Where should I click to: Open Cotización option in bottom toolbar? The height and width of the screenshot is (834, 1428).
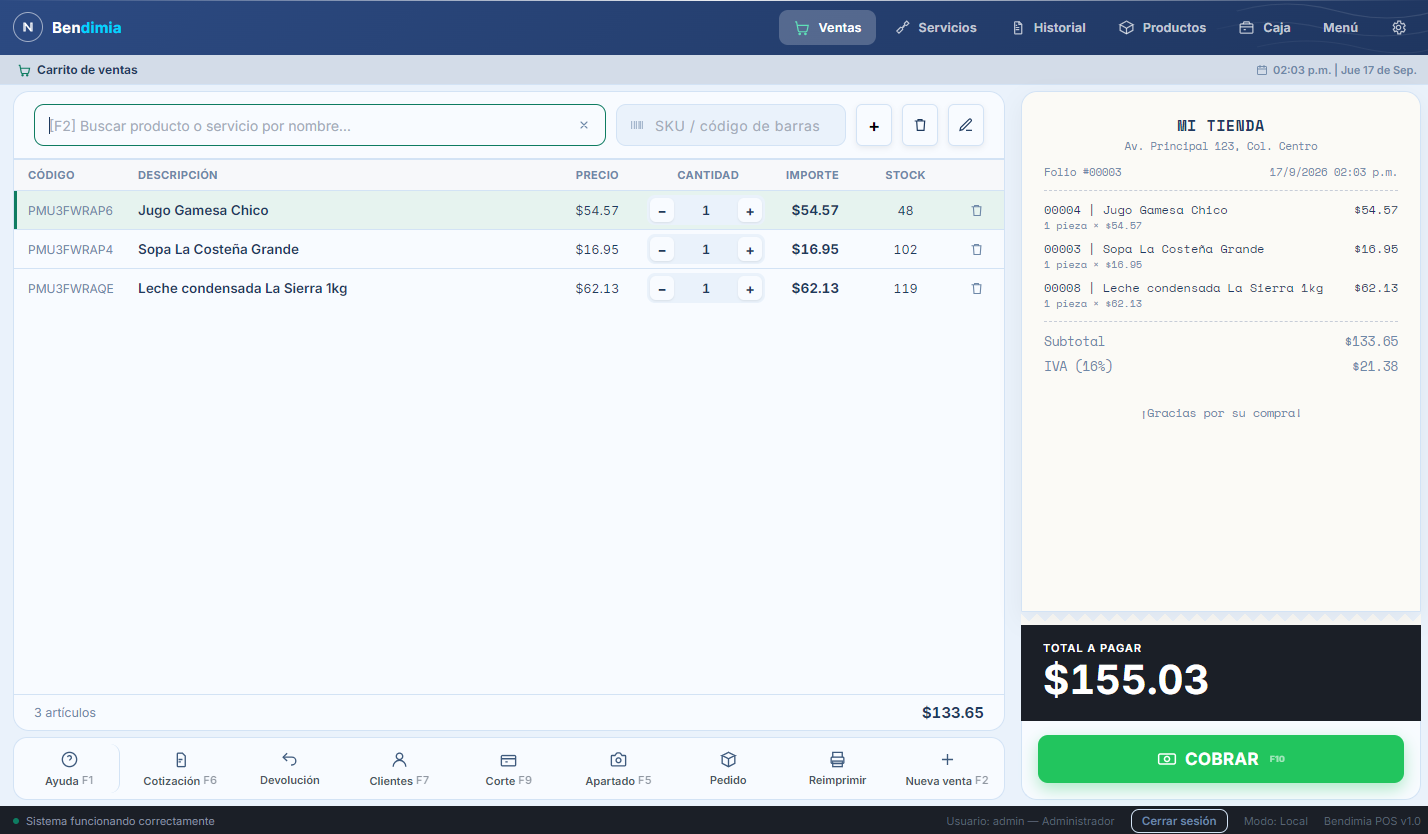point(180,769)
